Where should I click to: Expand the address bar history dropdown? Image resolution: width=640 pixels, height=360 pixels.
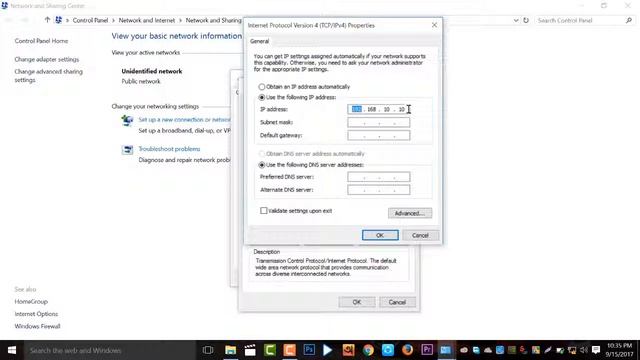click(516, 20)
